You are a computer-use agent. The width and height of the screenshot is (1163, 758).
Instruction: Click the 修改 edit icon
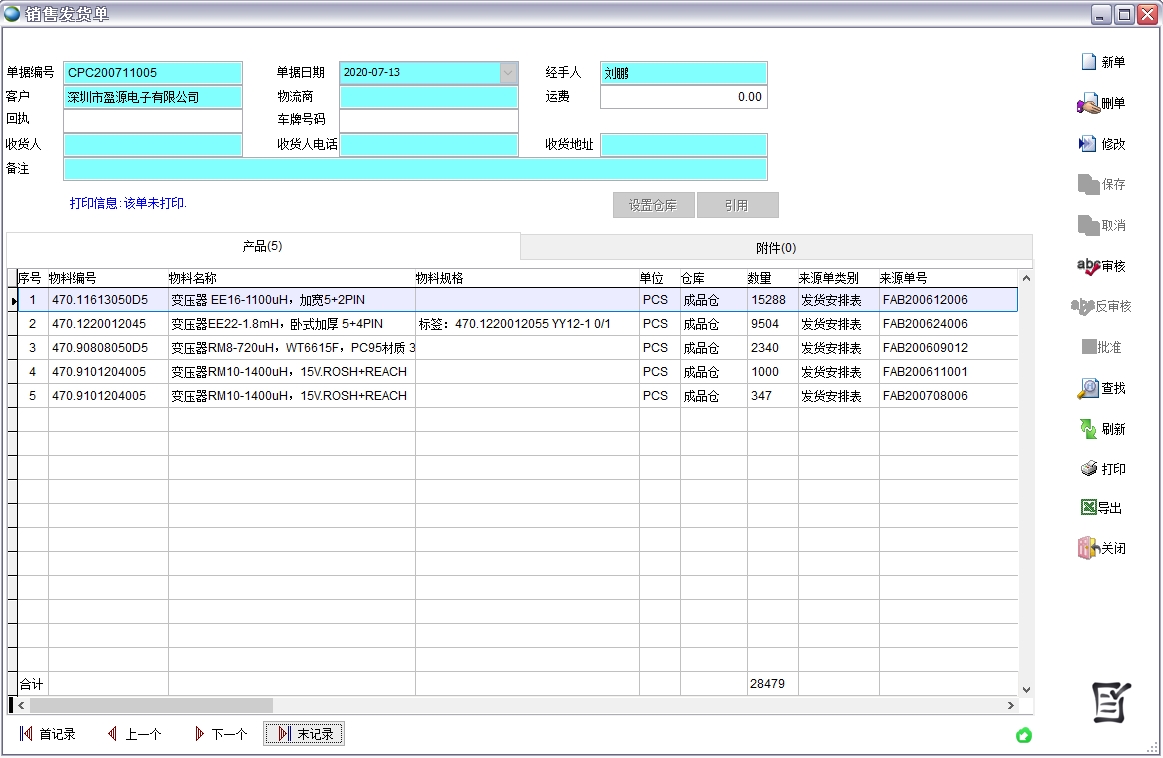point(1088,144)
